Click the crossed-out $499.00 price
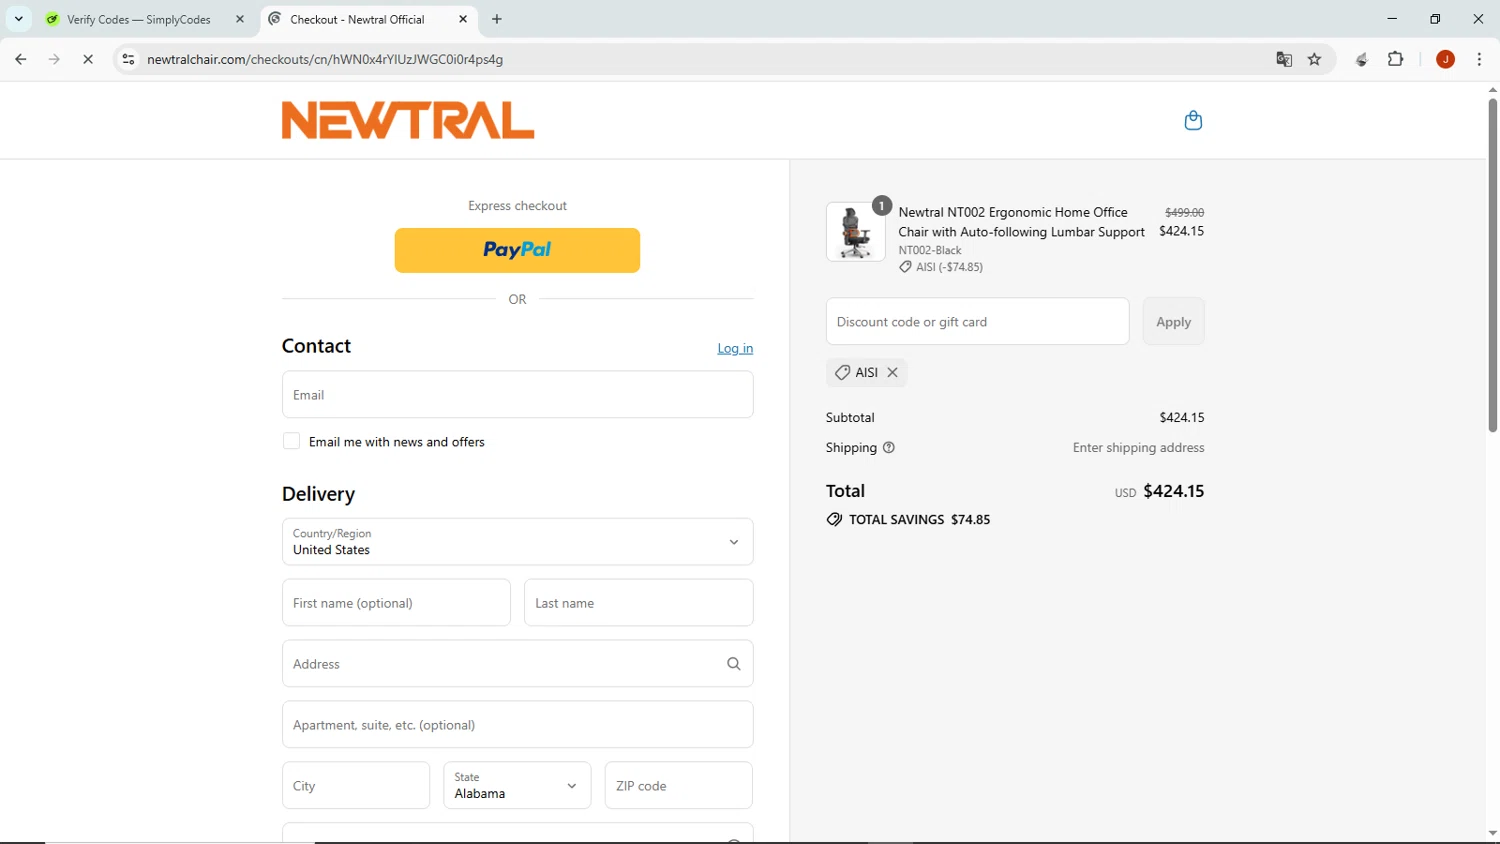 [1184, 212]
